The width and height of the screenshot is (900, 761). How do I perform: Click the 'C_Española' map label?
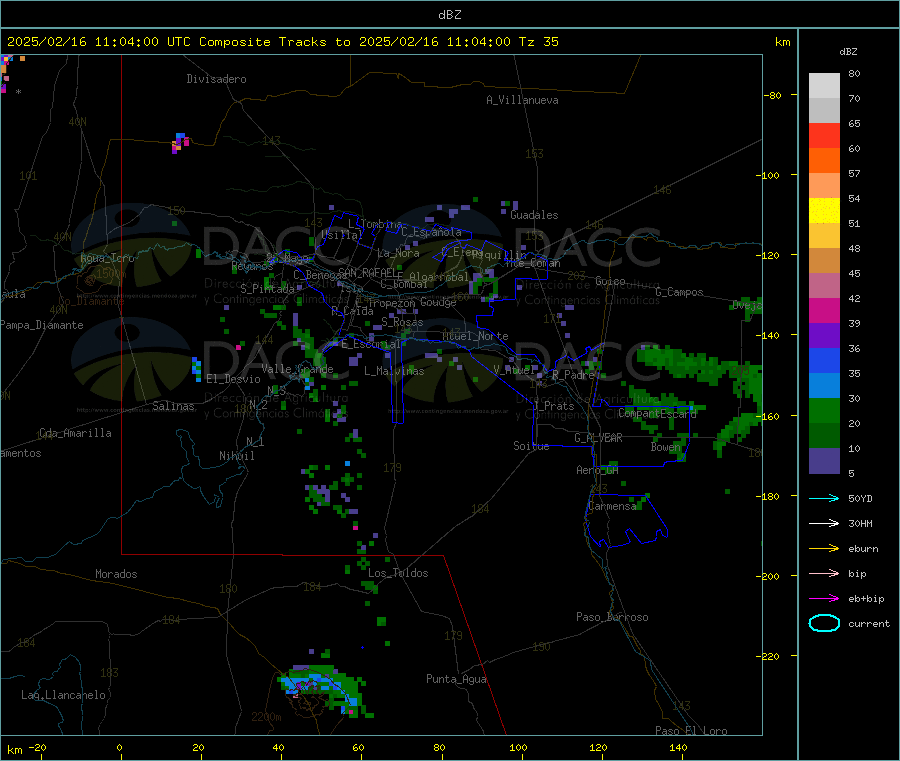tap(431, 232)
